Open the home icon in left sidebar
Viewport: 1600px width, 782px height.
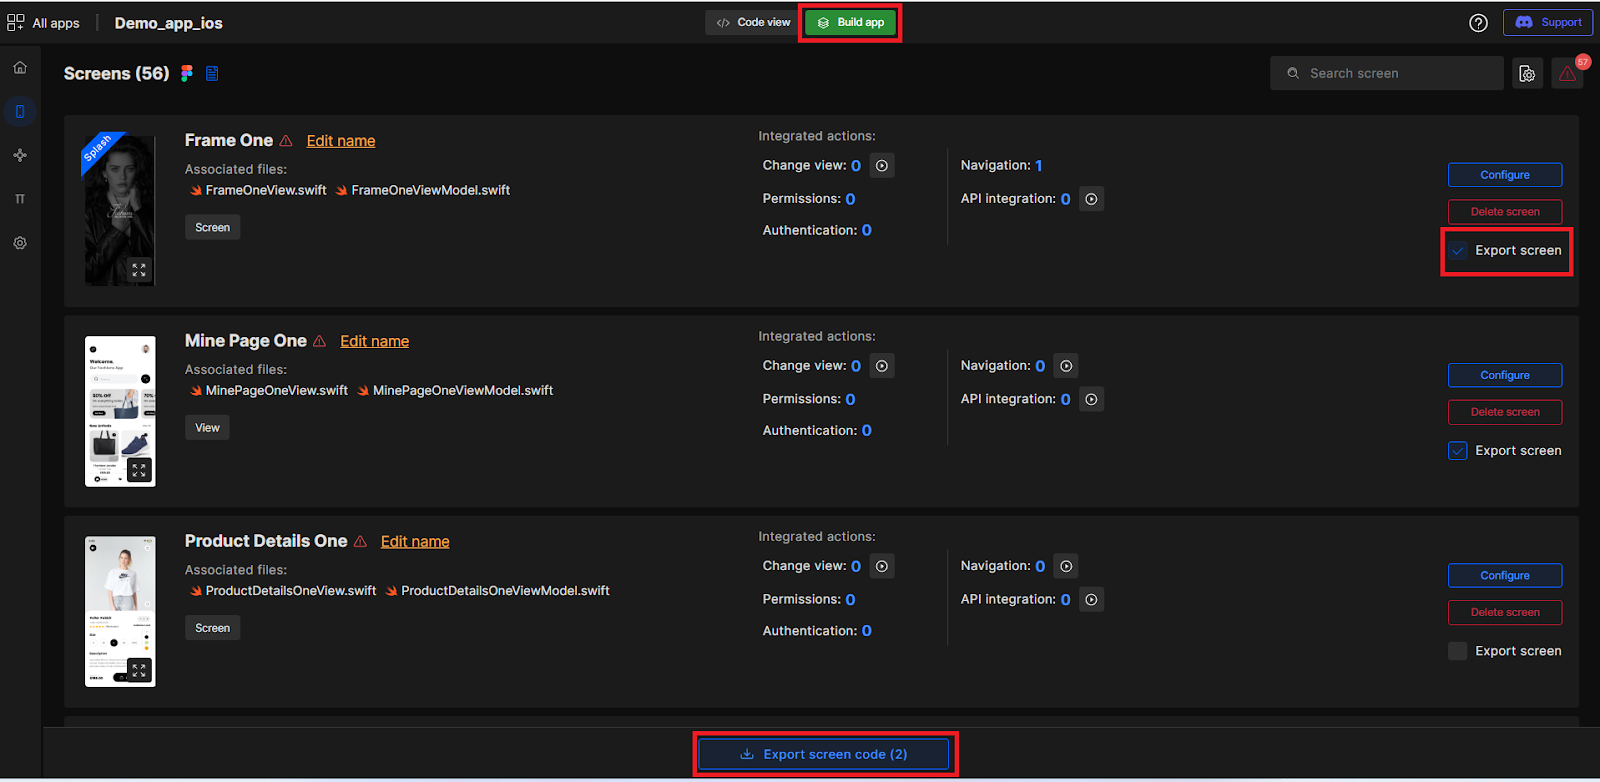coord(20,68)
